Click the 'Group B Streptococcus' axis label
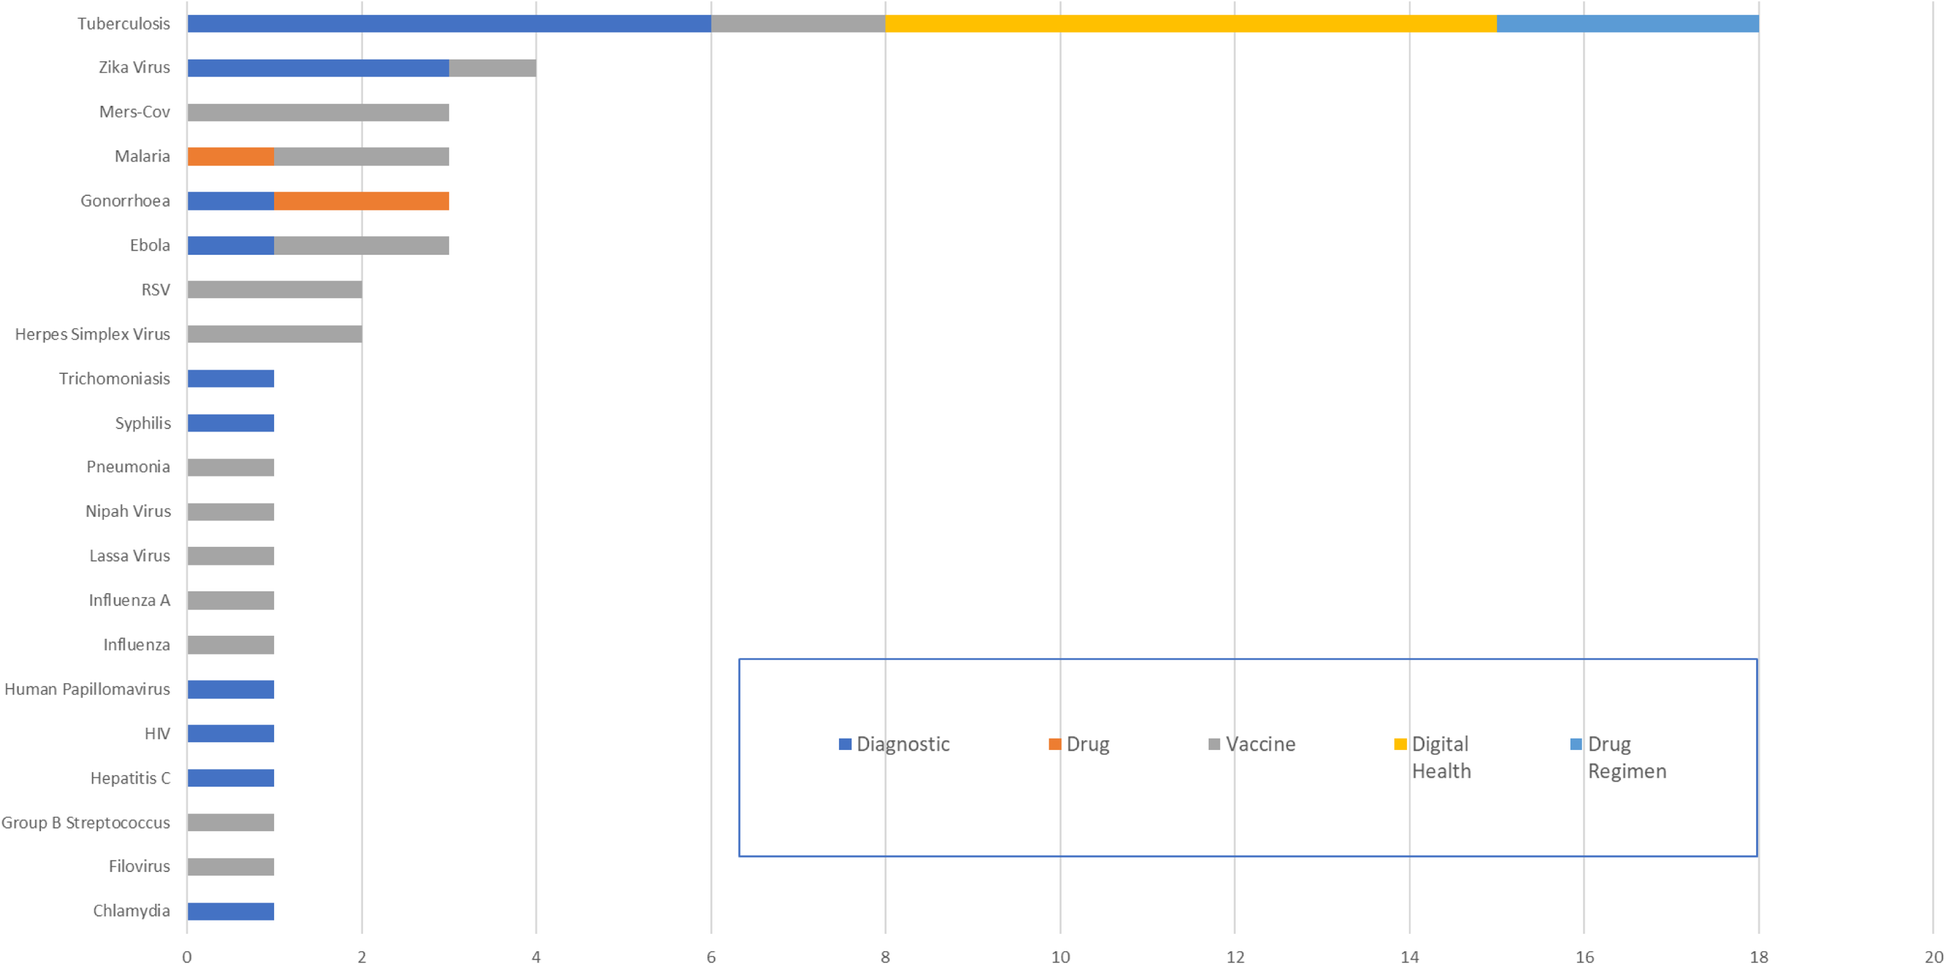The image size is (1946, 965). (x=86, y=822)
